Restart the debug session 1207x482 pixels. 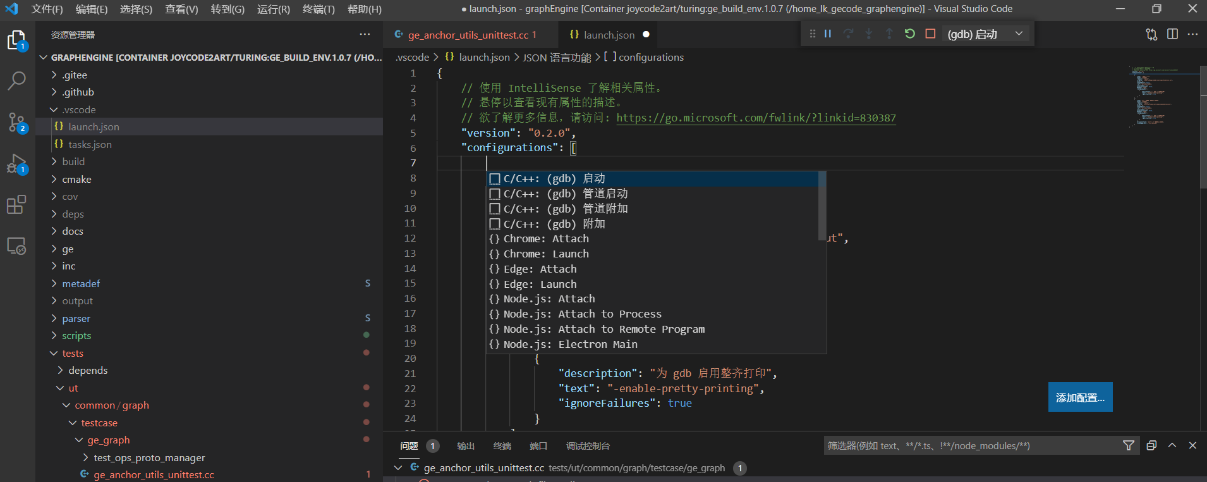[909, 34]
